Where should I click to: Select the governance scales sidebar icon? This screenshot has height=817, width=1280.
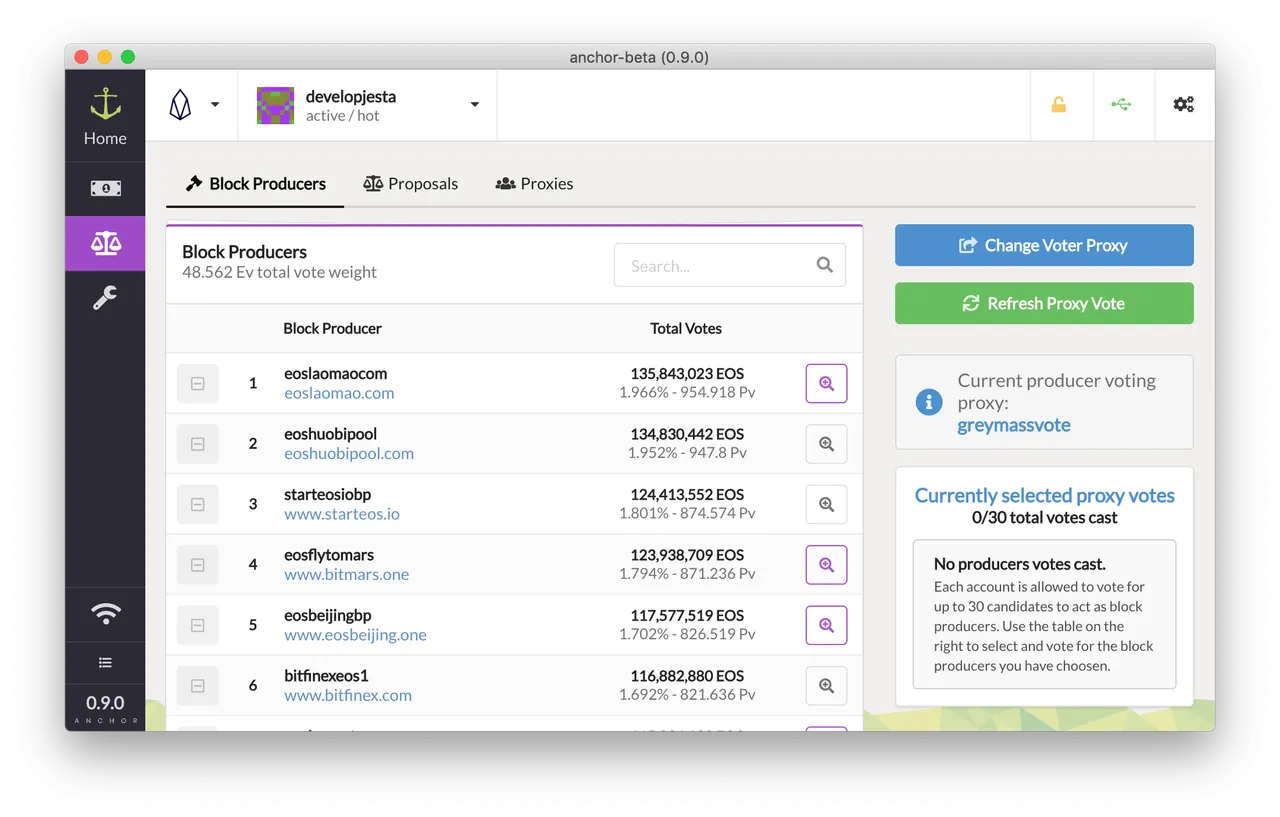tap(105, 243)
